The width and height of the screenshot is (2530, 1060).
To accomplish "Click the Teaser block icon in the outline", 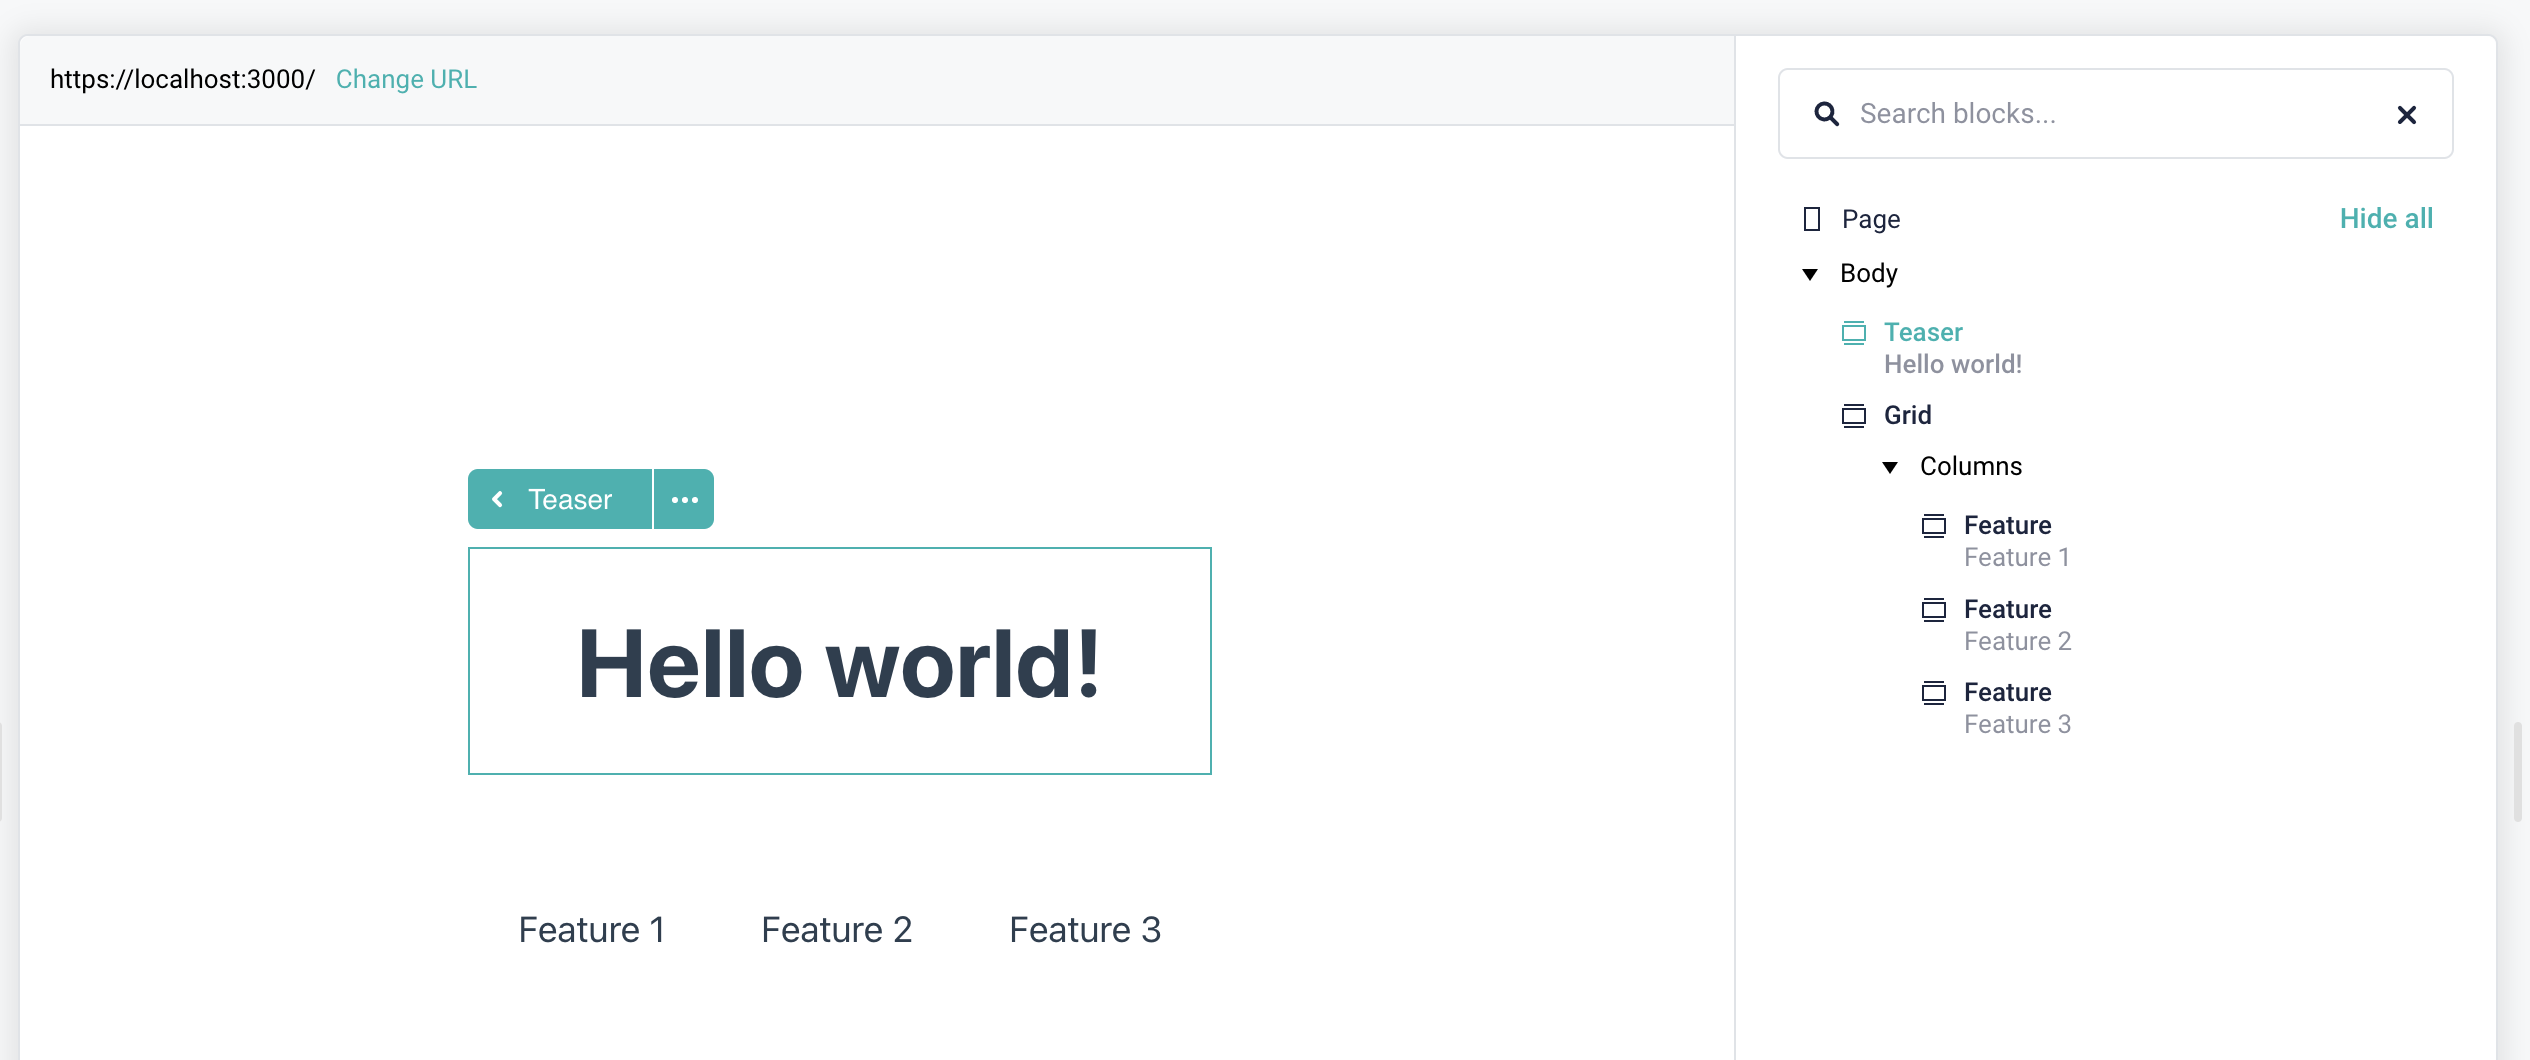I will 1854,333.
